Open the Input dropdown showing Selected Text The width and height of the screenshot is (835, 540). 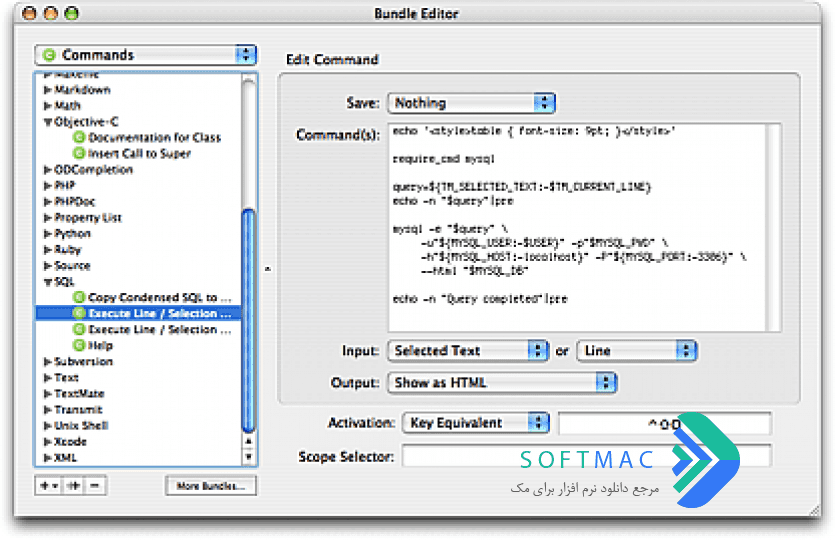pyautogui.click(x=468, y=350)
